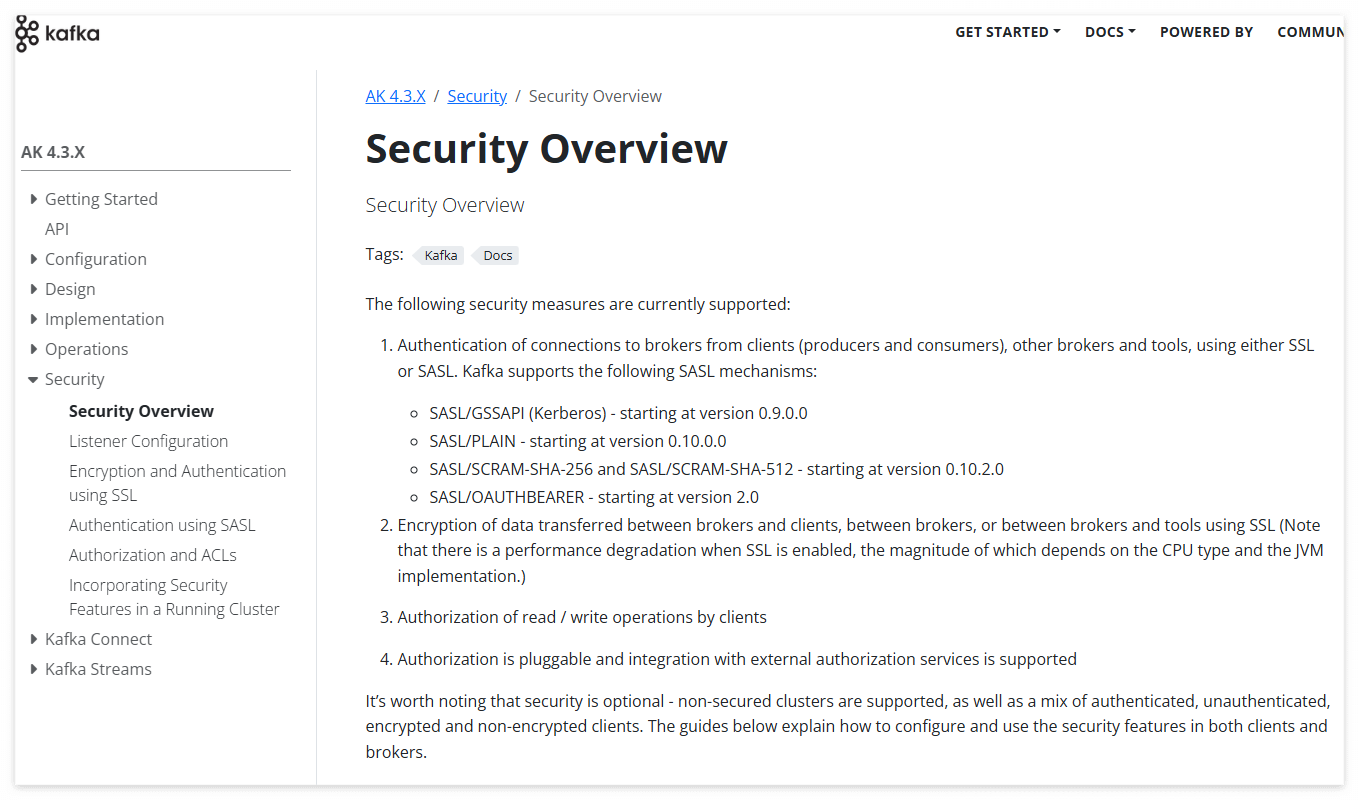Collapse the Security section arrow
The height and width of the screenshot is (800, 1359).
point(34,379)
